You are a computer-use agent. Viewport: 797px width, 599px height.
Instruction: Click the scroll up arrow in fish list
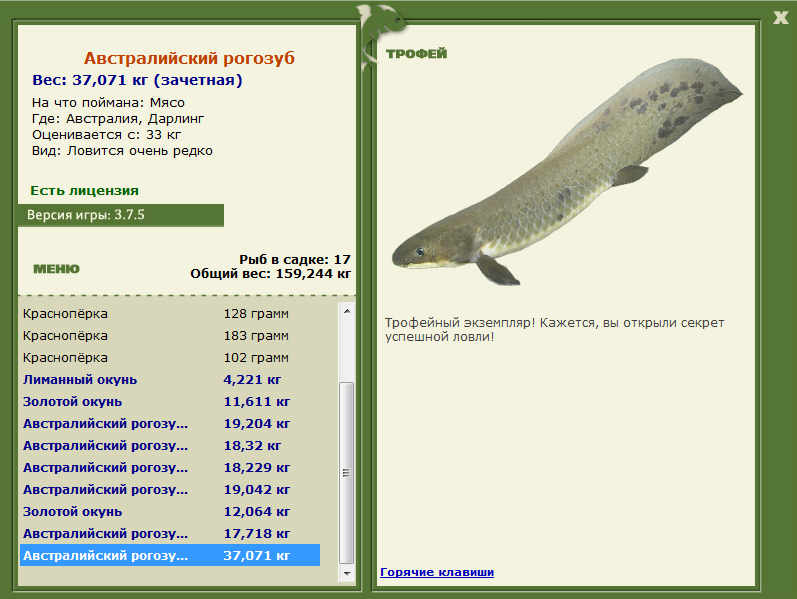tap(347, 311)
